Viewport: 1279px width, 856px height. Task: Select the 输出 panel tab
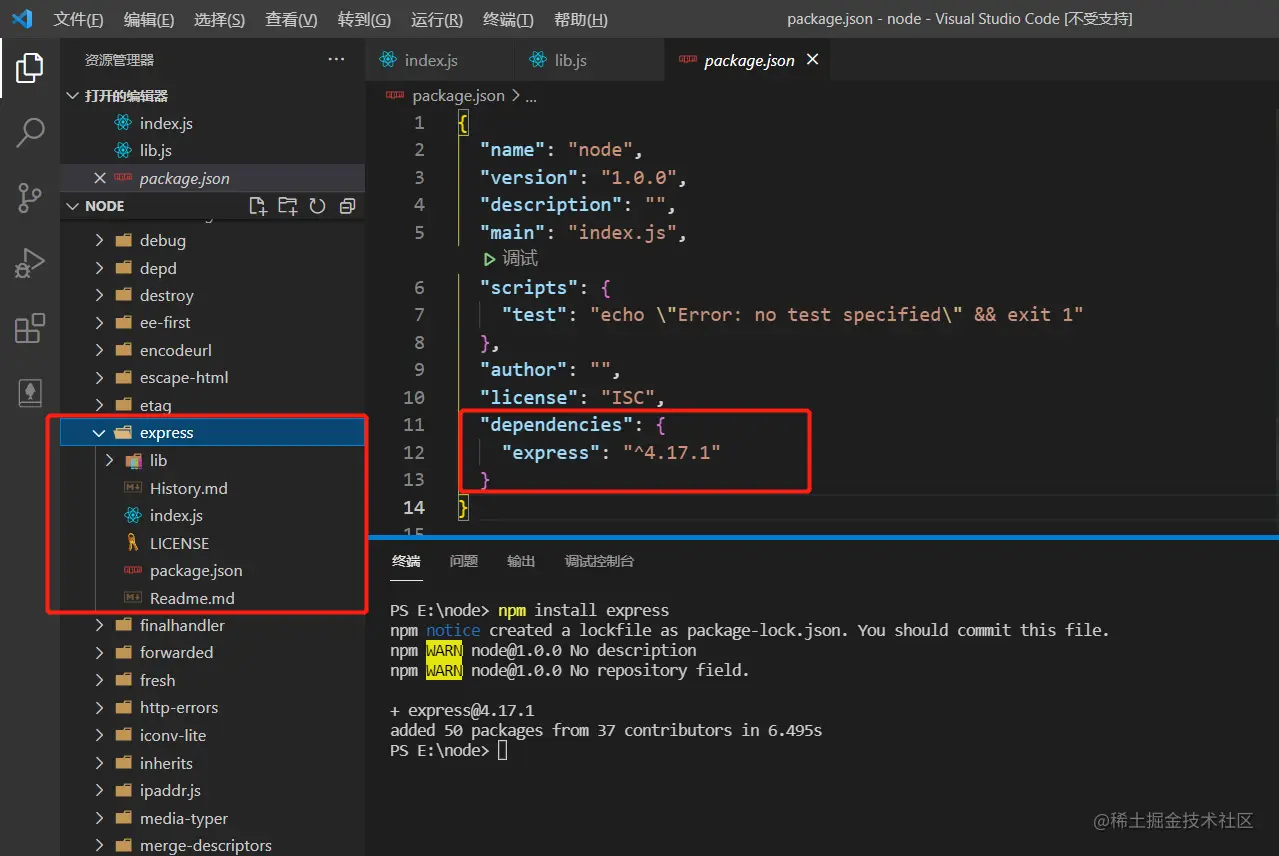(521, 561)
